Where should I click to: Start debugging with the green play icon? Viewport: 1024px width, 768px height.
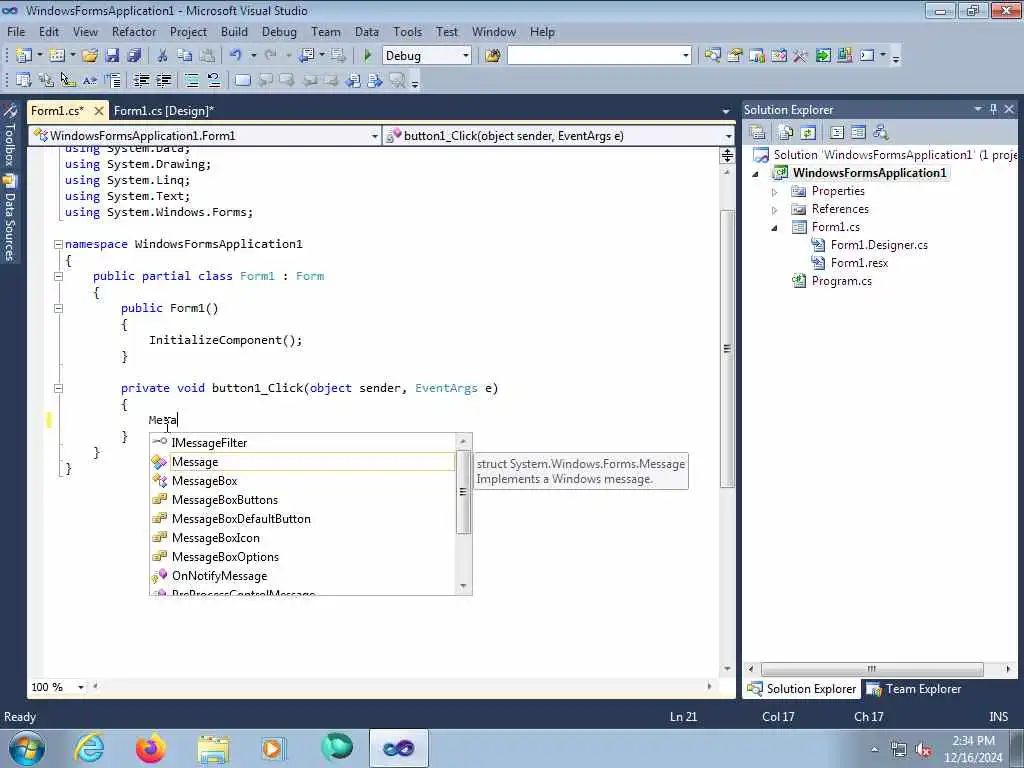coord(368,56)
